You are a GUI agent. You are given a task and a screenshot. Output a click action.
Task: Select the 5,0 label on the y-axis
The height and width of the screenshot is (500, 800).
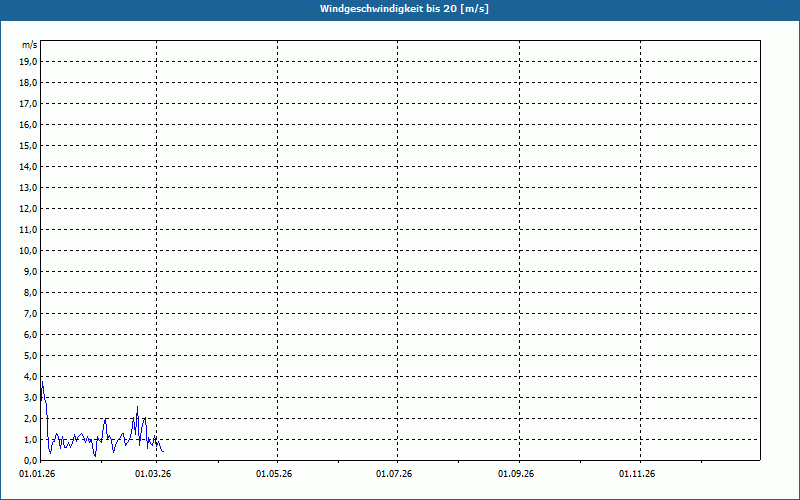(x=30, y=356)
